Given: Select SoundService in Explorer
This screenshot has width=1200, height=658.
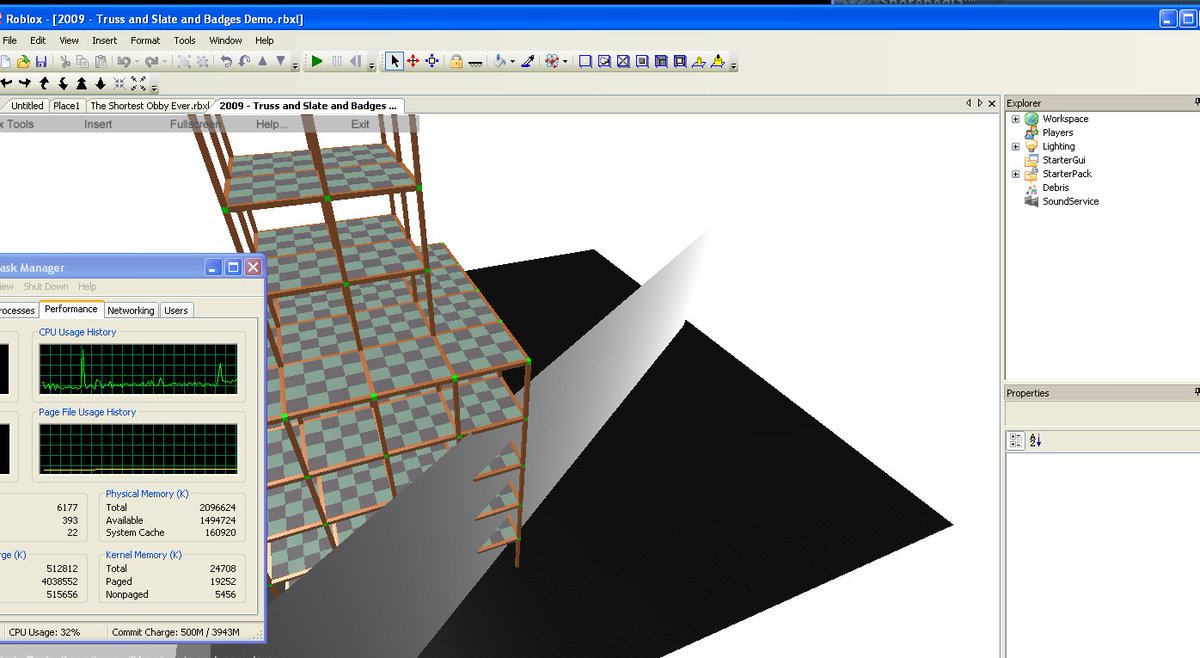Looking at the screenshot, I should click(1070, 201).
